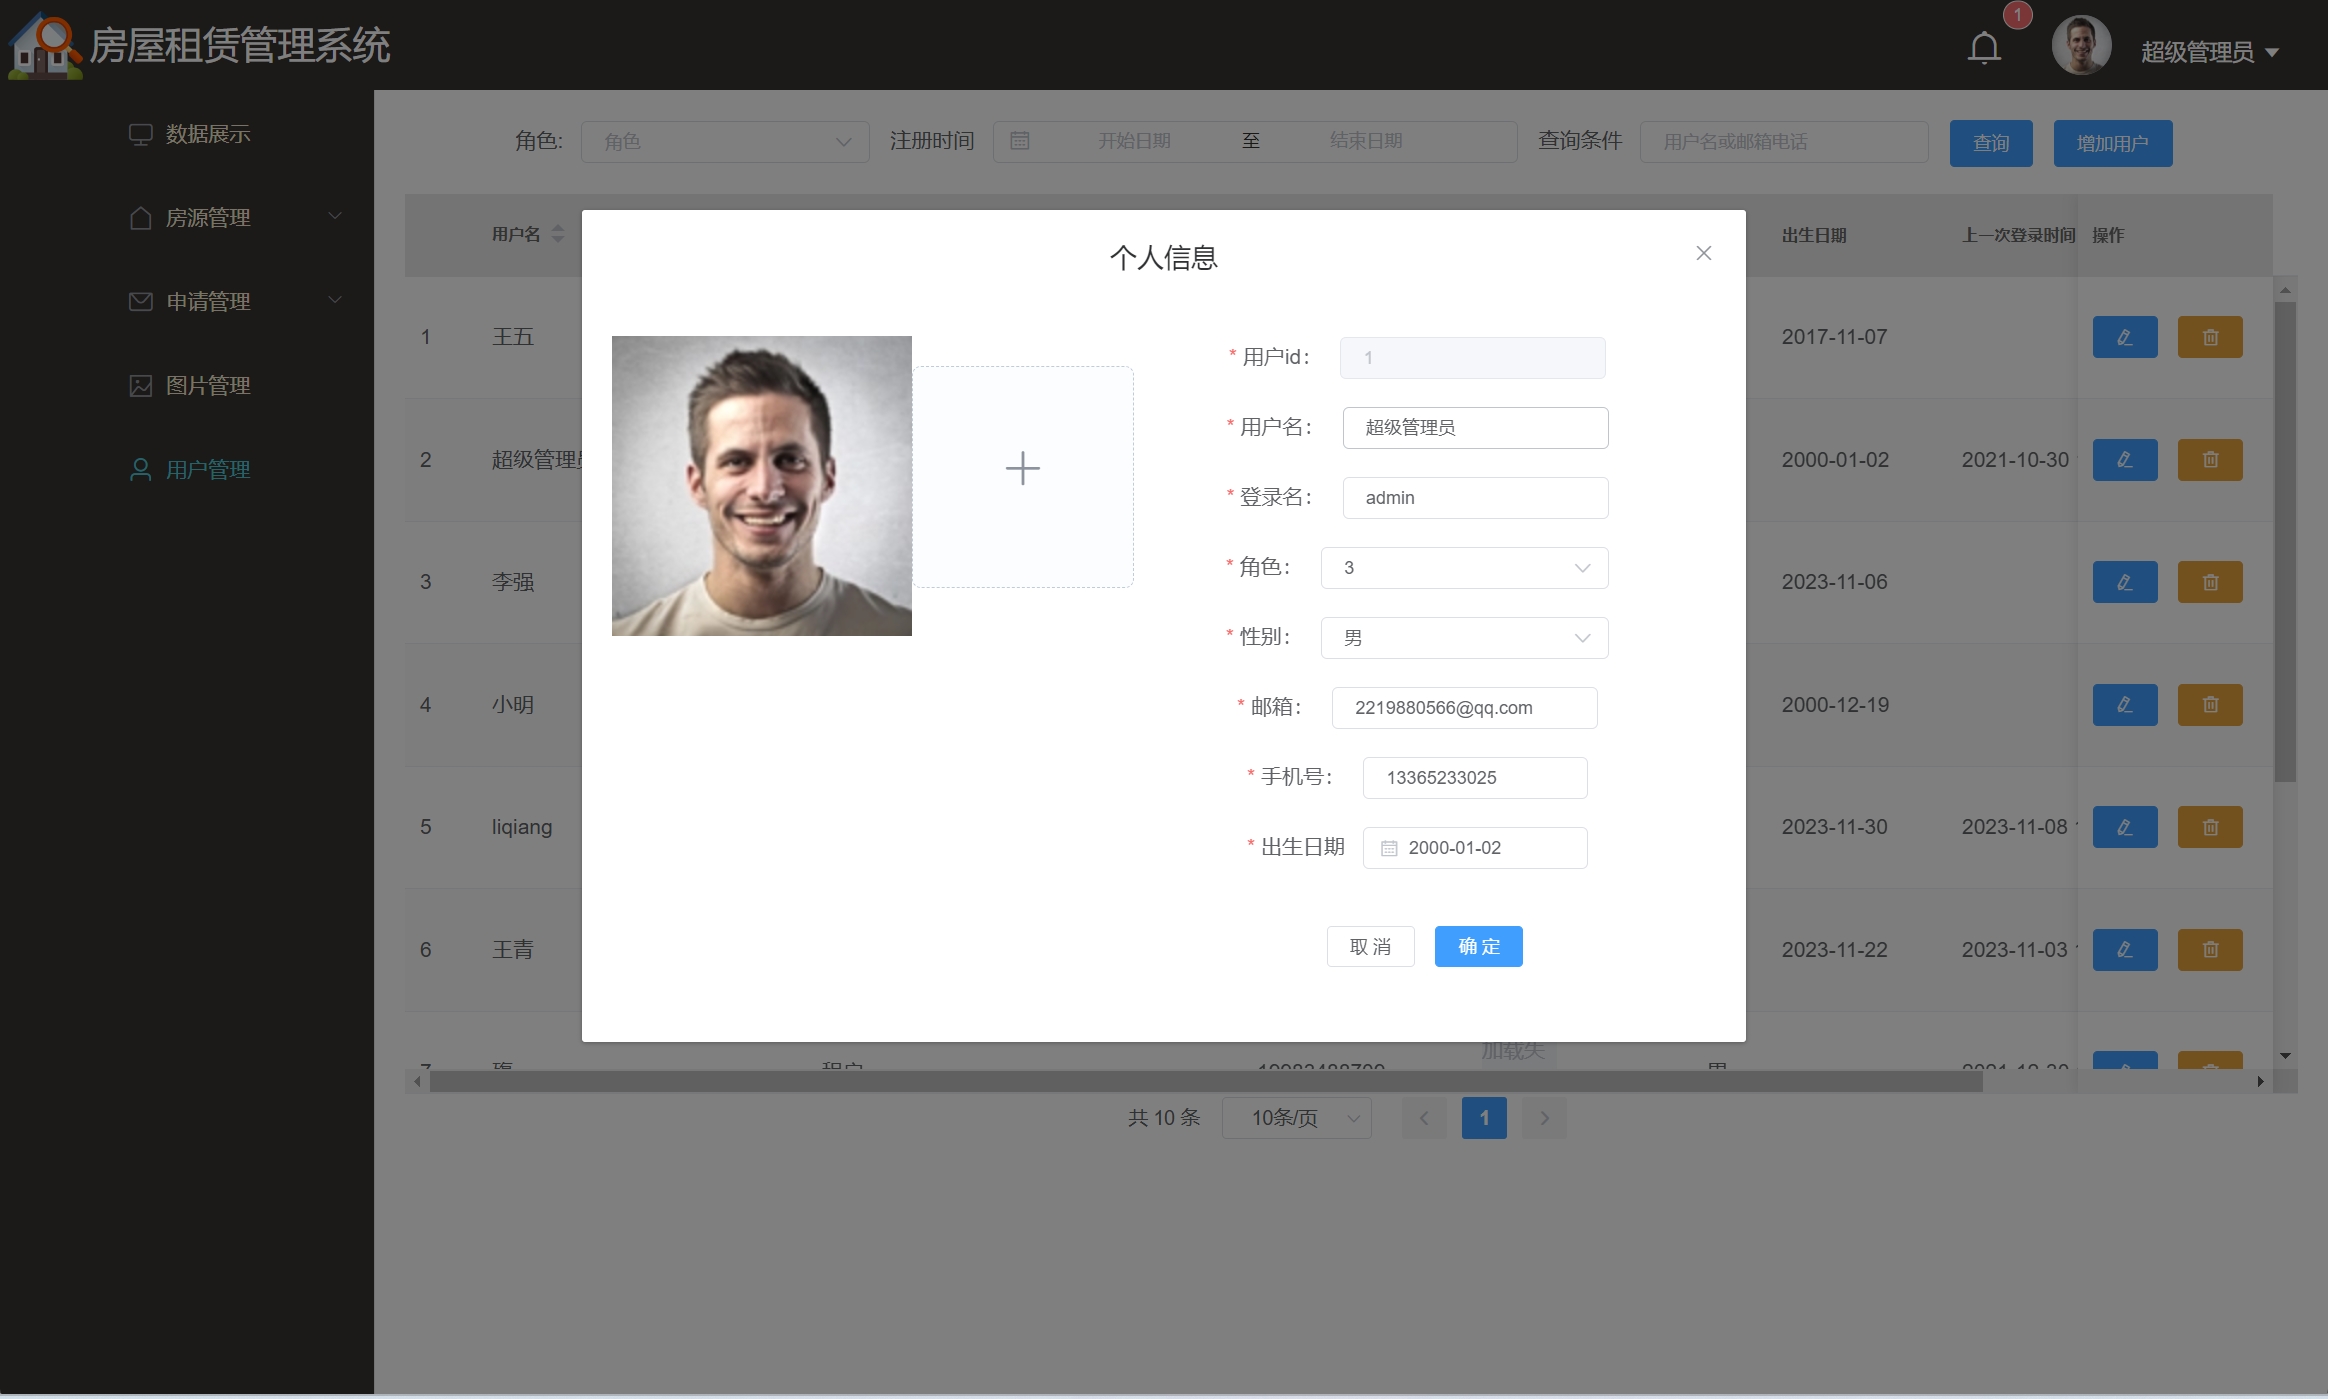Click the calendar icon in 出生日期 field
2328x1399 pixels.
(1389, 848)
